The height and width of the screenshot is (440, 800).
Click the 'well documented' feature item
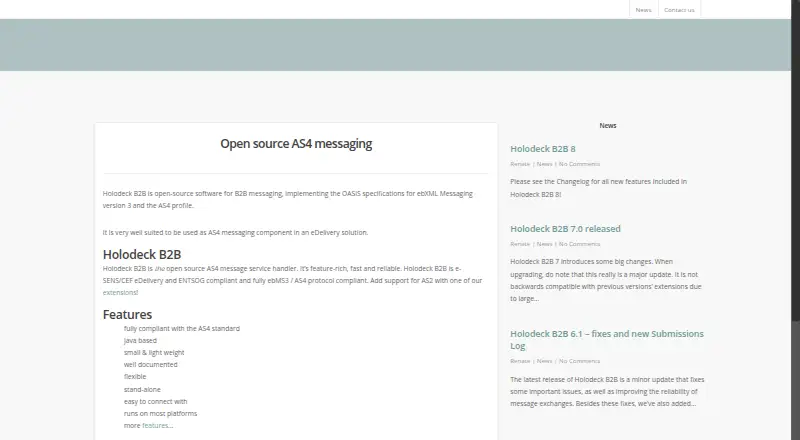(151, 364)
